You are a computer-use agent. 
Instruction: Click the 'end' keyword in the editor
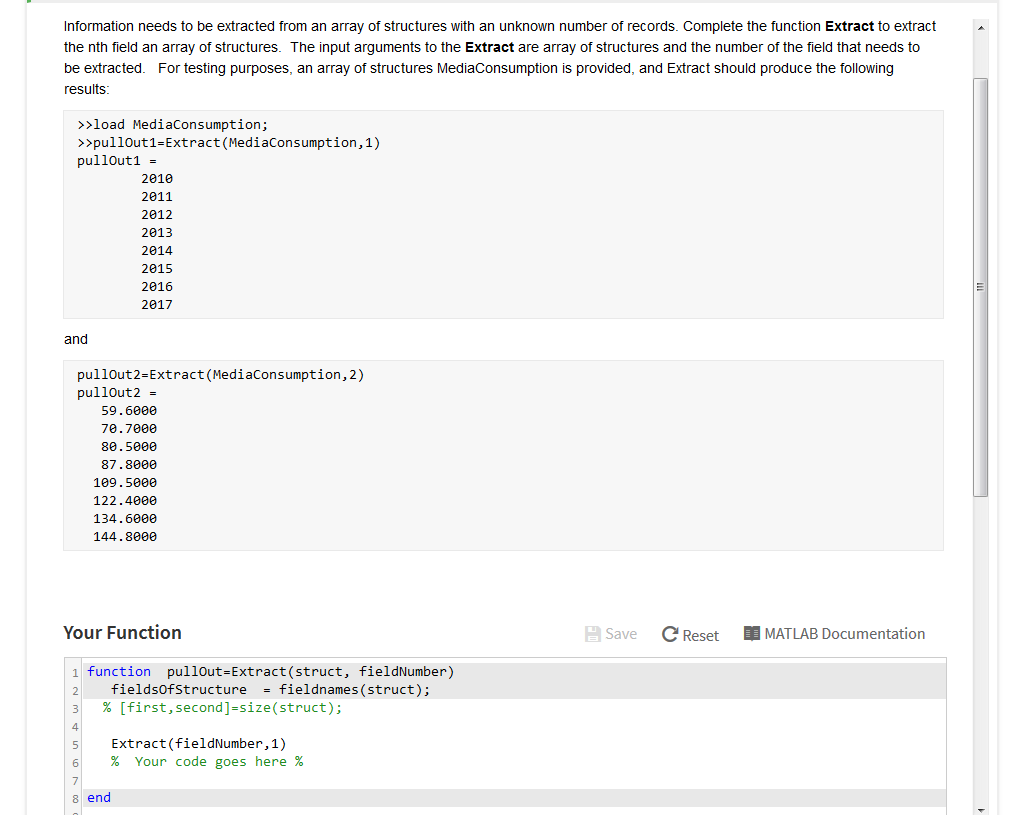(99, 797)
